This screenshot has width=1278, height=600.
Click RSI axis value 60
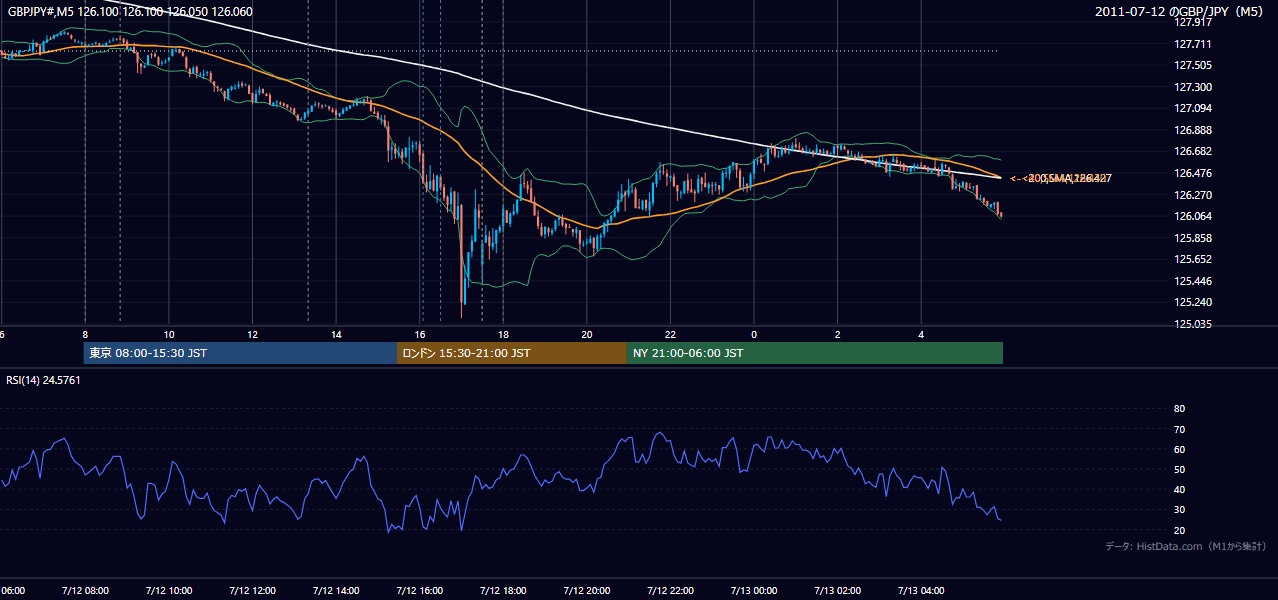click(x=1179, y=450)
